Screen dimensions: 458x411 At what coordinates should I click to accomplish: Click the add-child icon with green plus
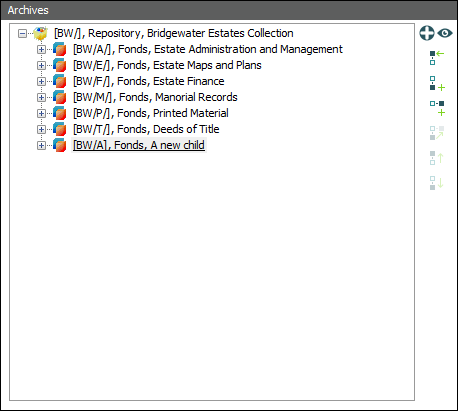pyautogui.click(x=437, y=108)
